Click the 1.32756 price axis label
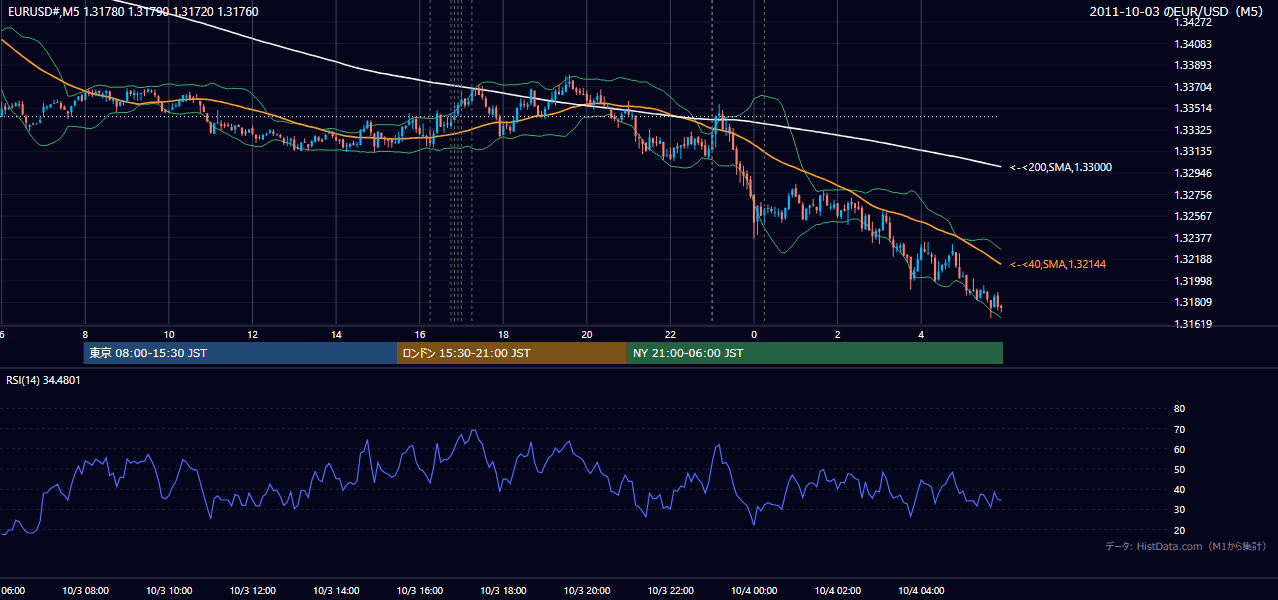This screenshot has height=600, width=1278. [x=1192, y=195]
